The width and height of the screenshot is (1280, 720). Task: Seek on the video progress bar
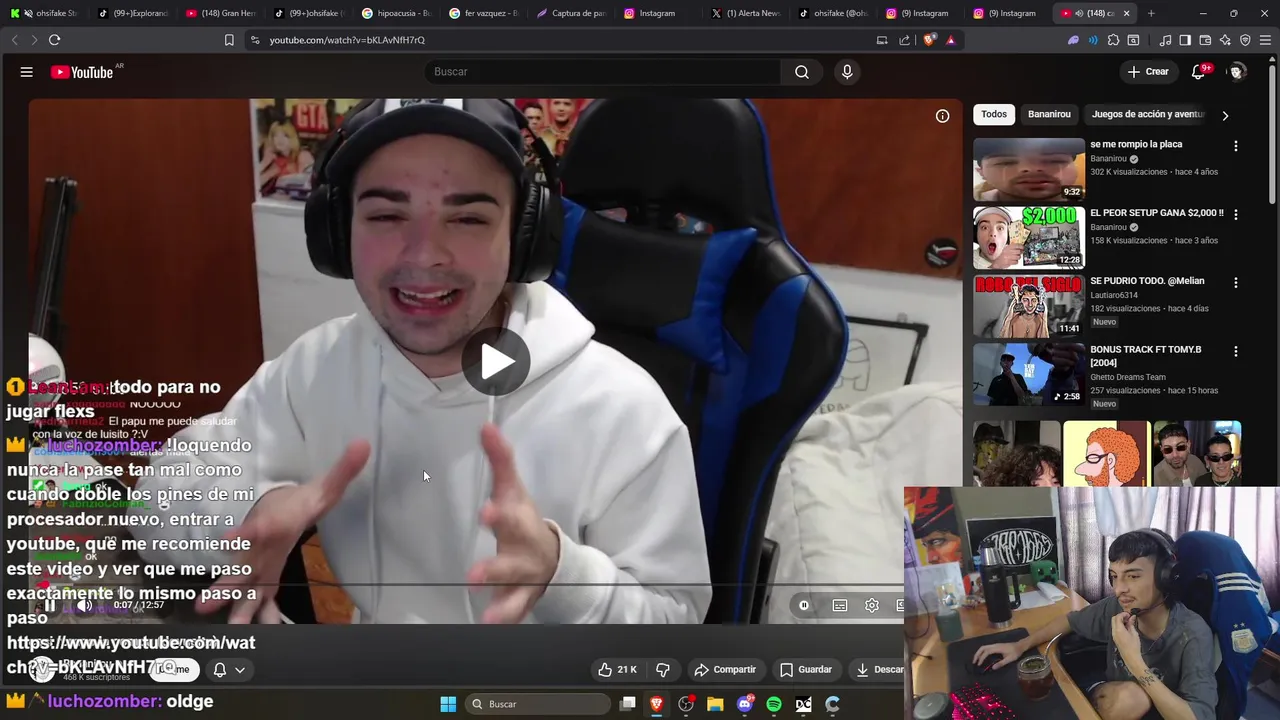tap(466, 584)
